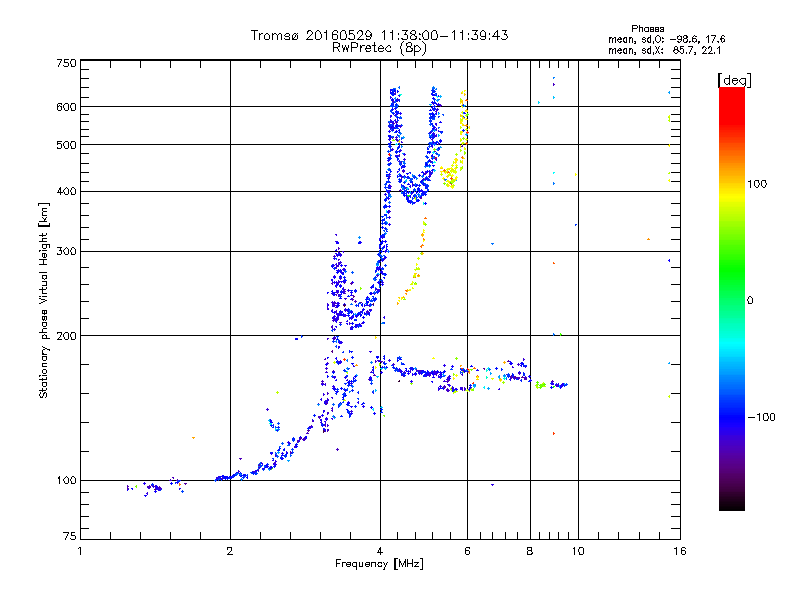Click the y-axis tick label '750'

66,63
